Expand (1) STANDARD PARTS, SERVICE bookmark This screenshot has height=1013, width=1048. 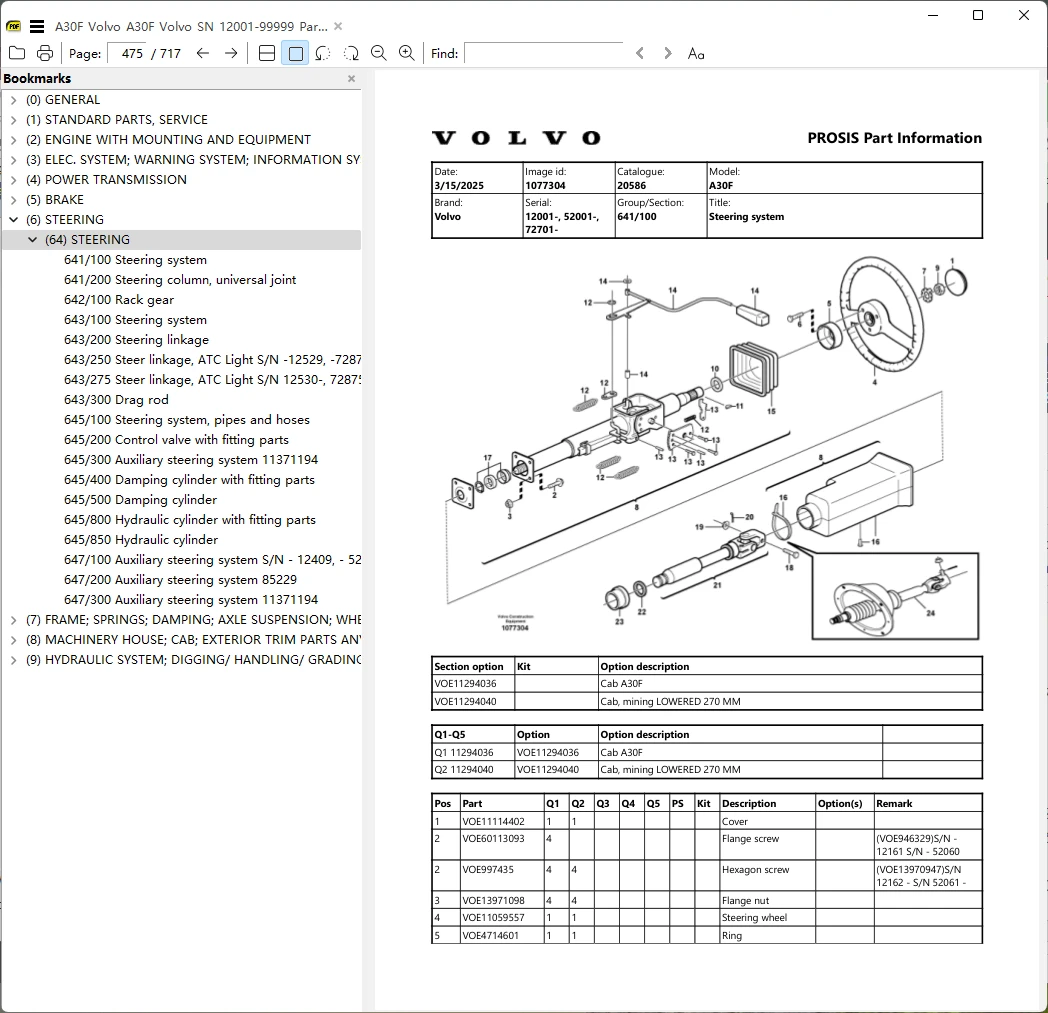coord(13,120)
